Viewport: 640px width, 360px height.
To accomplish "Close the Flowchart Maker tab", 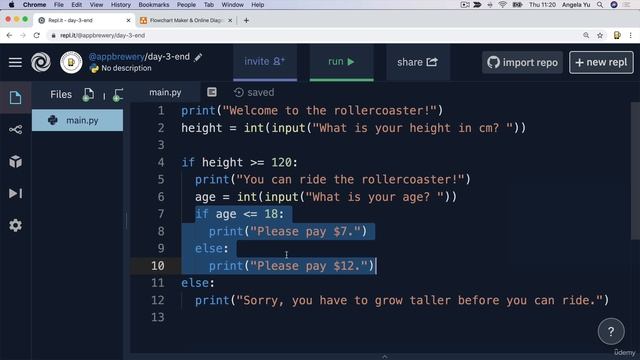I will pyautogui.click(x=230, y=20).
